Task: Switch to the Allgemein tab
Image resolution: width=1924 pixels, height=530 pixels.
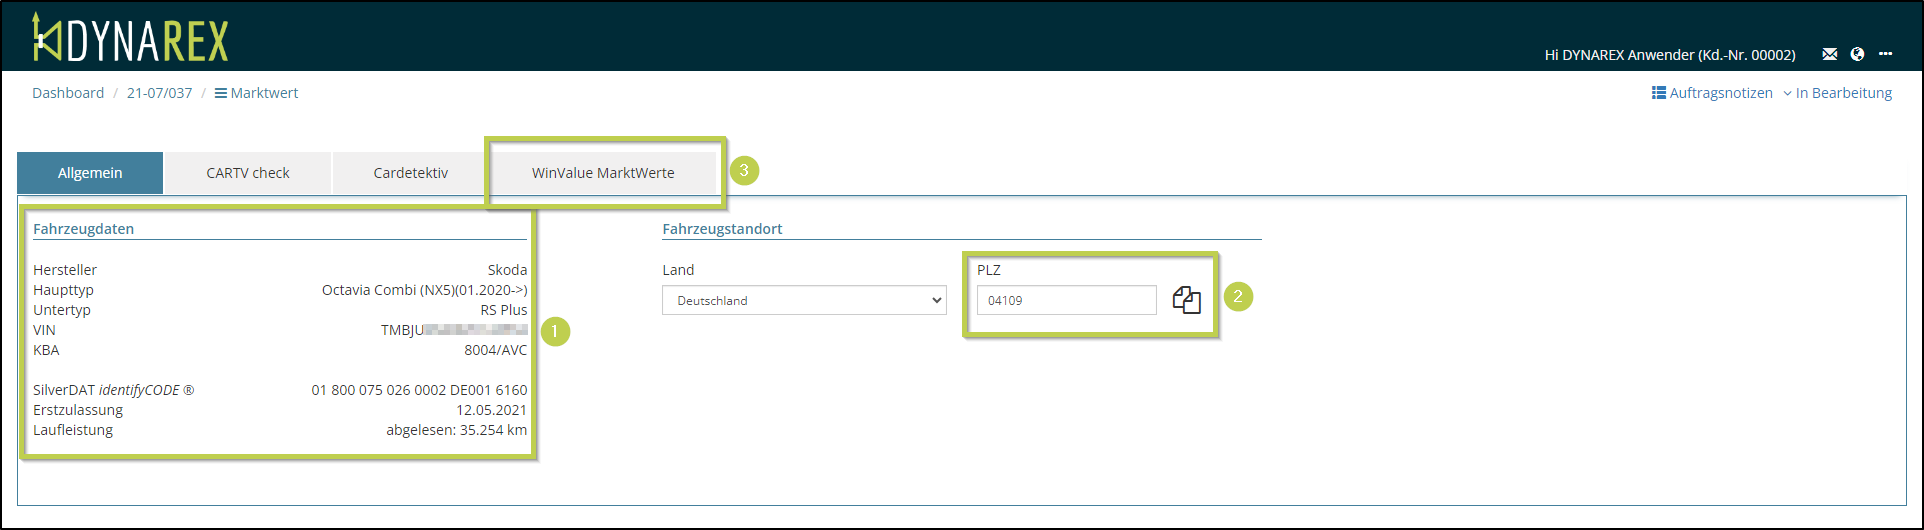Action: click(x=90, y=173)
